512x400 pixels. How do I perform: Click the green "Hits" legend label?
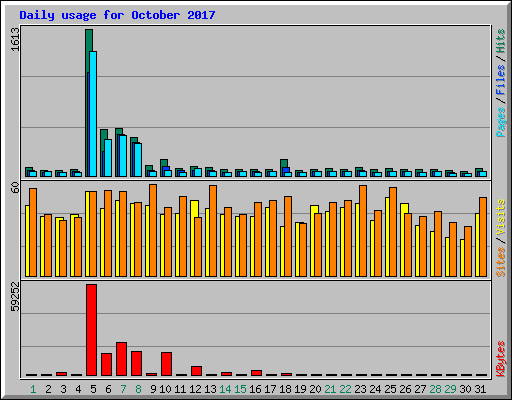click(x=501, y=41)
